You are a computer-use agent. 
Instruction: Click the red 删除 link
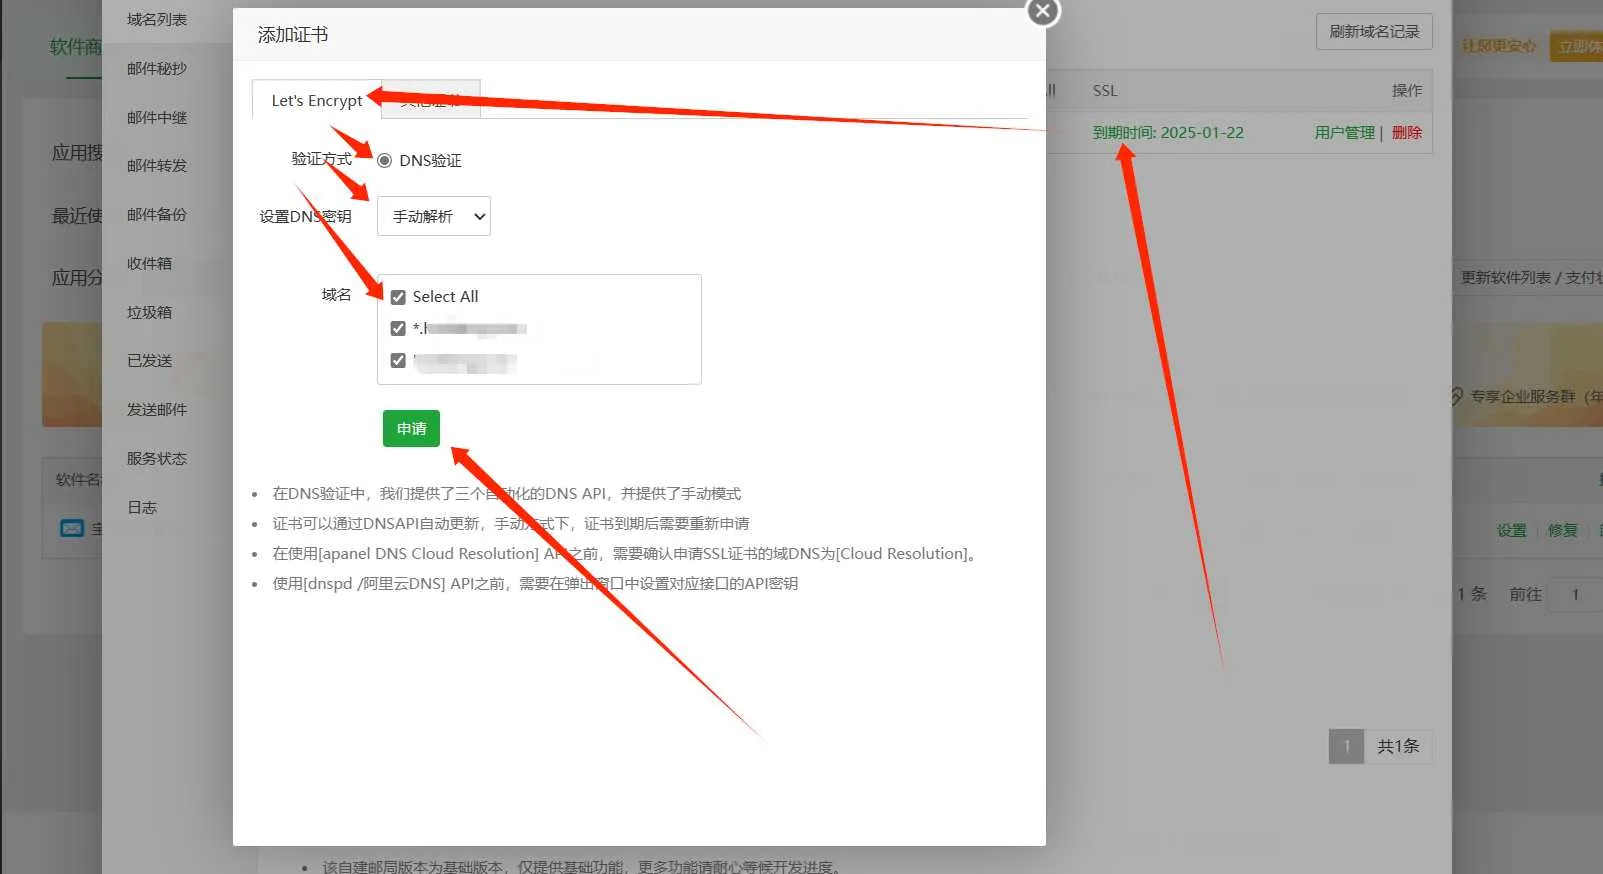pos(1407,132)
